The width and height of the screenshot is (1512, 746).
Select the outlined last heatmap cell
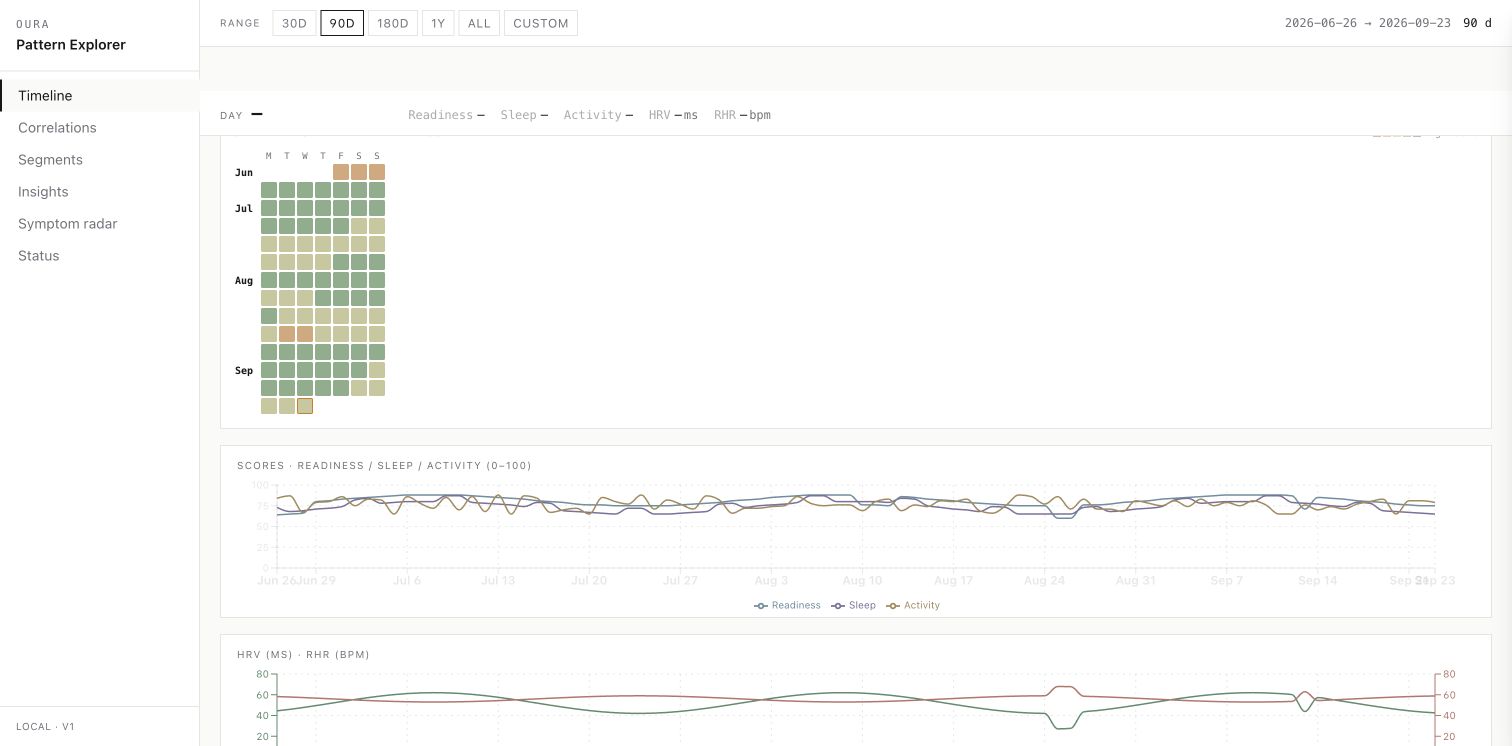coord(305,406)
